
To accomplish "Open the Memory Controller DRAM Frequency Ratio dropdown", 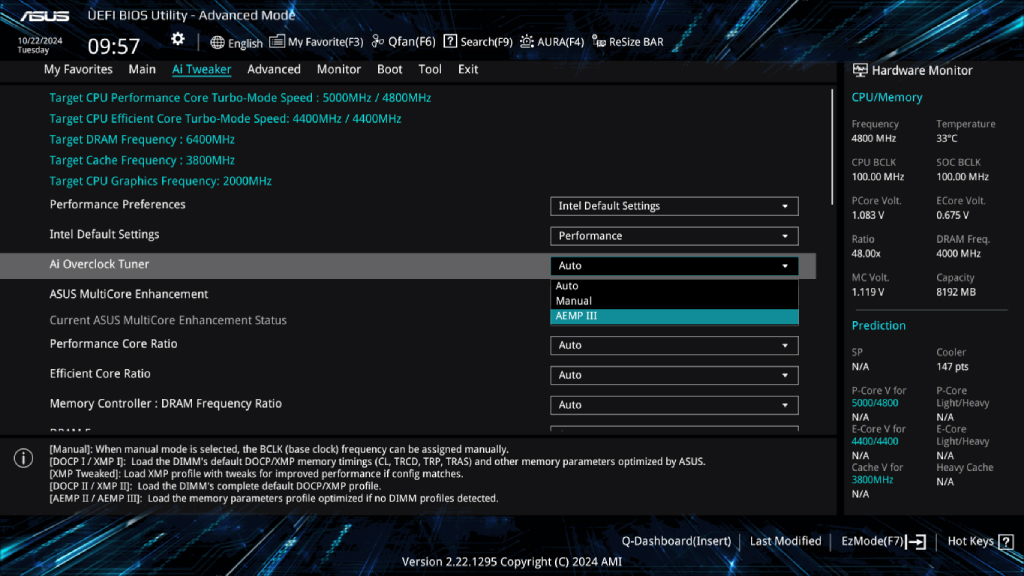I will click(x=674, y=405).
